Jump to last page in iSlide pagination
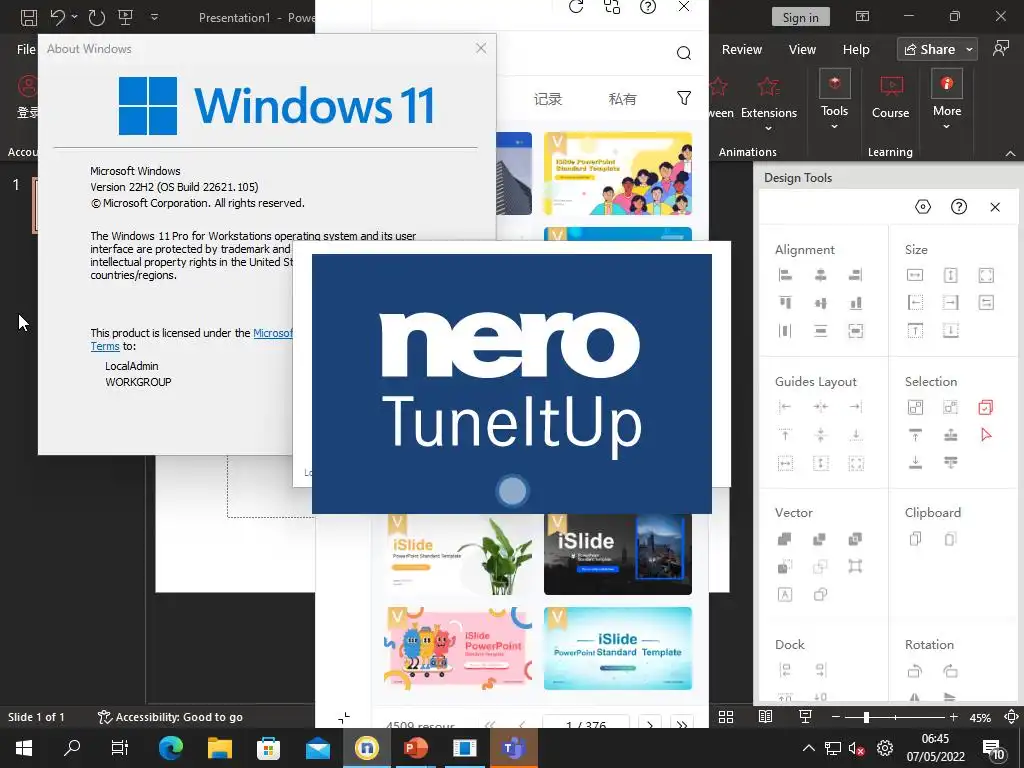The image size is (1024, 768). coord(682,723)
